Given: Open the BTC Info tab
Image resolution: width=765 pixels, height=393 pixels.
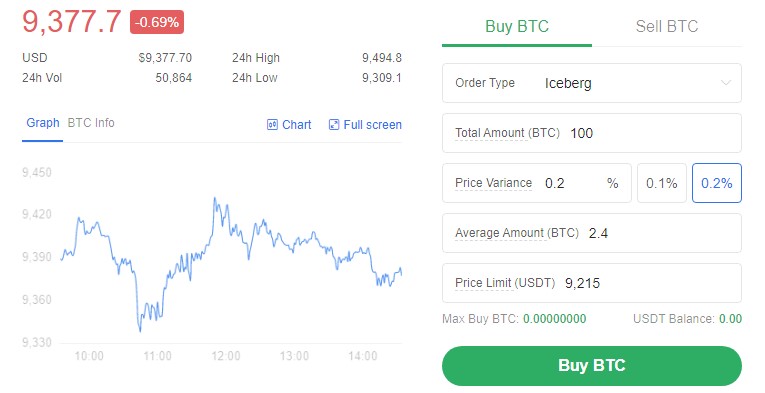Looking at the screenshot, I should point(91,123).
